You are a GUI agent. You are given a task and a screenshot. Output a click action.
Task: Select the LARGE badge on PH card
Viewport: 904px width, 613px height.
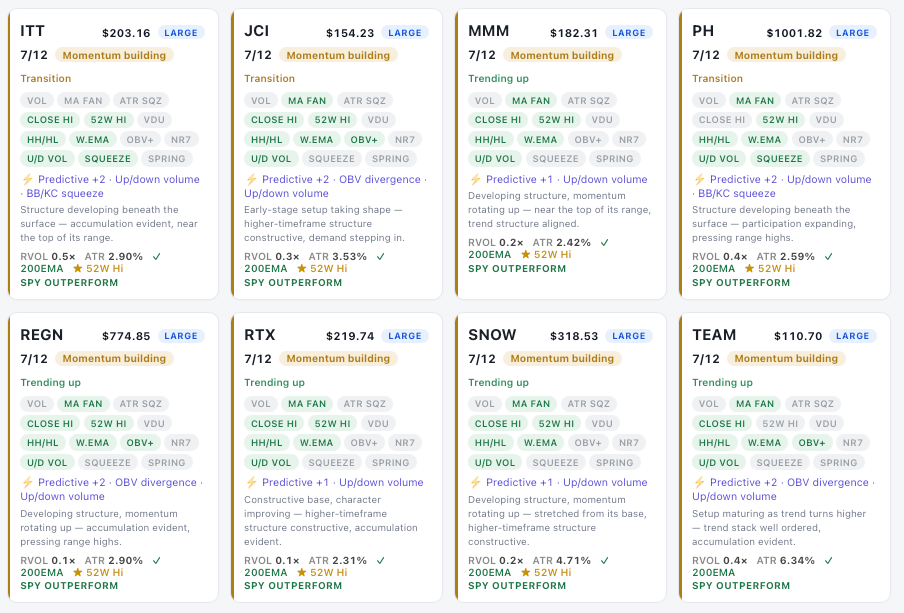[x=852, y=33]
